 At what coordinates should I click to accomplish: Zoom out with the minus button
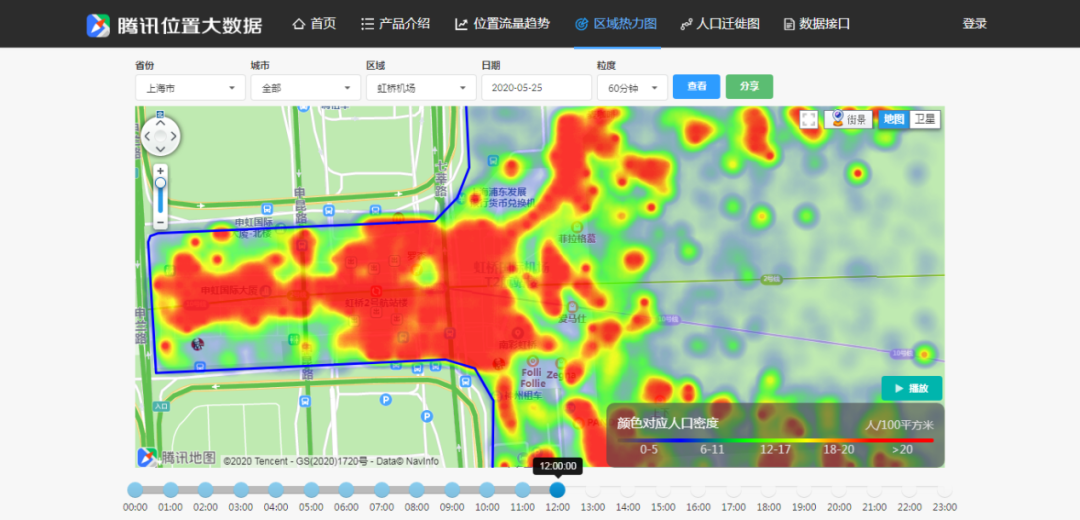(x=160, y=222)
